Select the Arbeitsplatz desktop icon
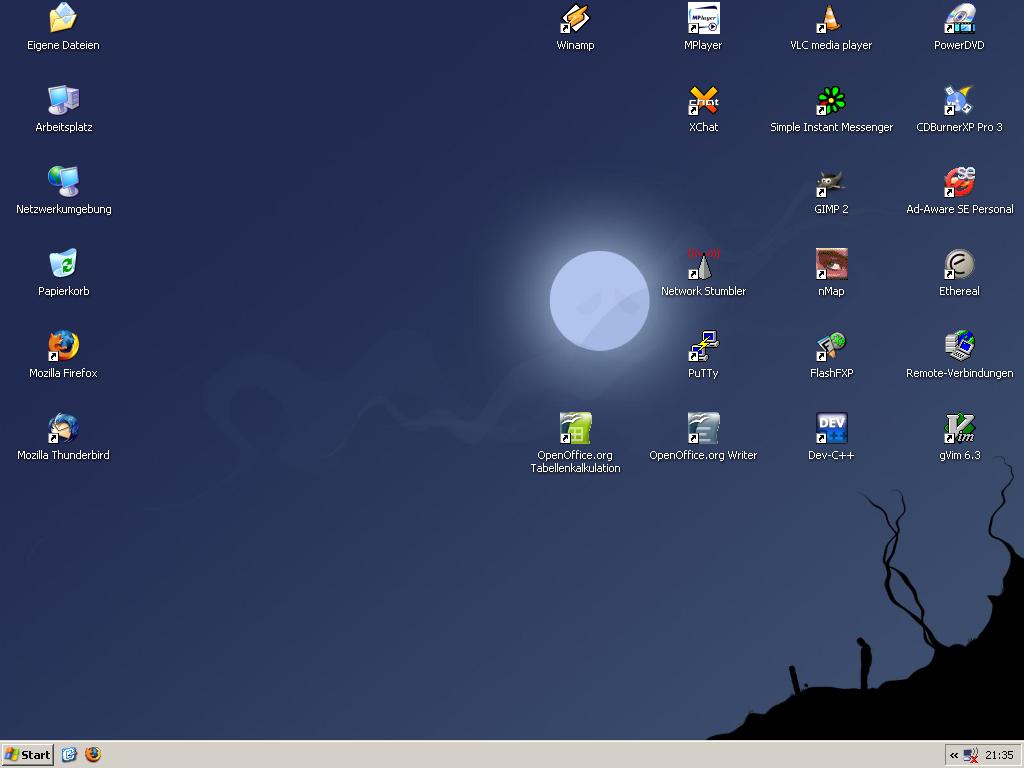Viewport: 1024px width, 768px height. tap(63, 100)
